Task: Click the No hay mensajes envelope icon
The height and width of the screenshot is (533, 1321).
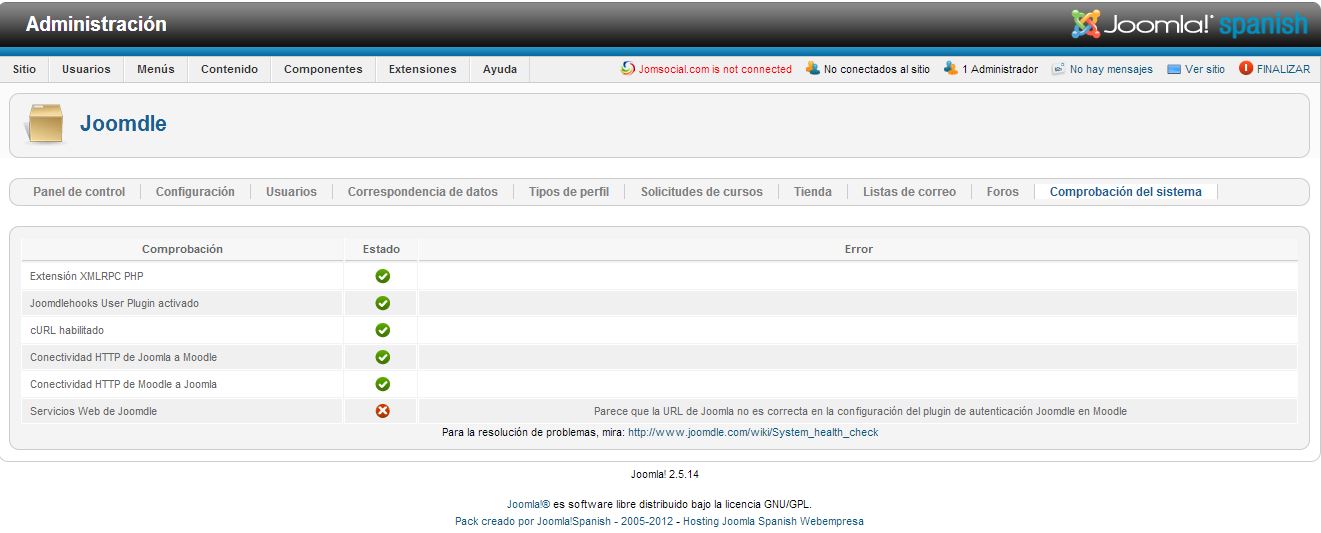Action: (1058, 69)
